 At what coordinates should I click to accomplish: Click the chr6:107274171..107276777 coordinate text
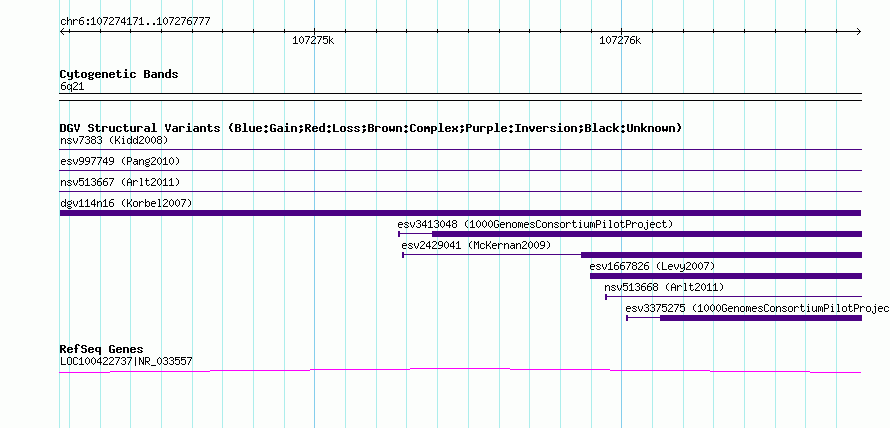pos(135,22)
